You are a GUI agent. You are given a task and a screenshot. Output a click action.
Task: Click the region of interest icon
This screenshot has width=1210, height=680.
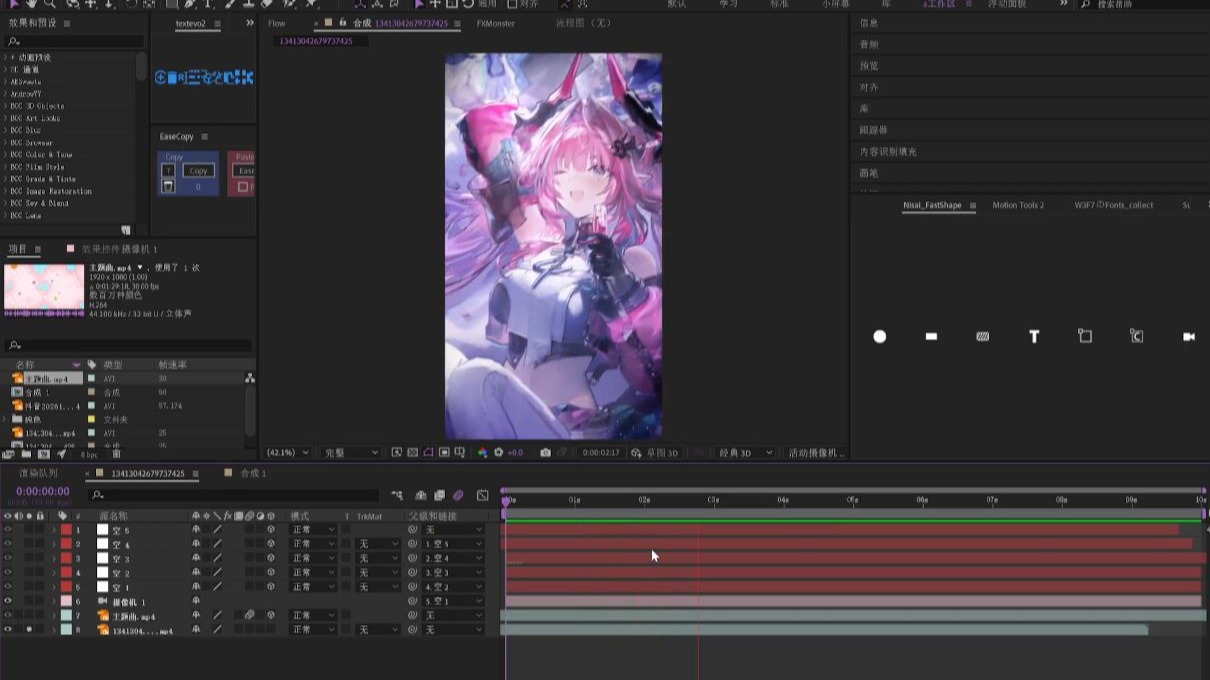click(444, 453)
